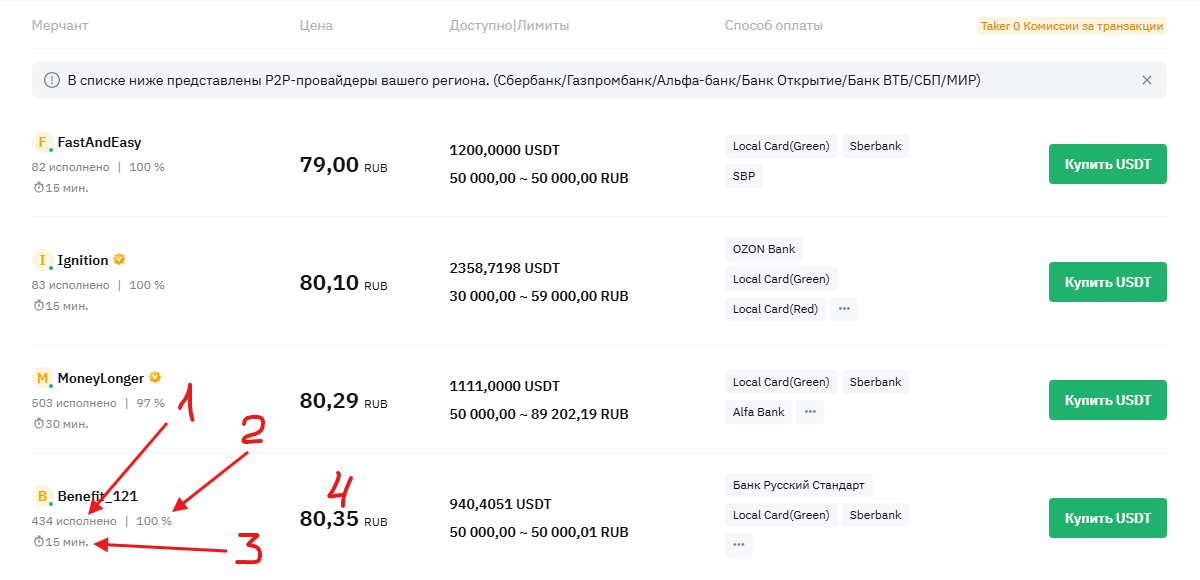Click the MoneyLonger merchant avatar icon
Image resolution: width=1200 pixels, height=580 pixels.
coord(42,378)
